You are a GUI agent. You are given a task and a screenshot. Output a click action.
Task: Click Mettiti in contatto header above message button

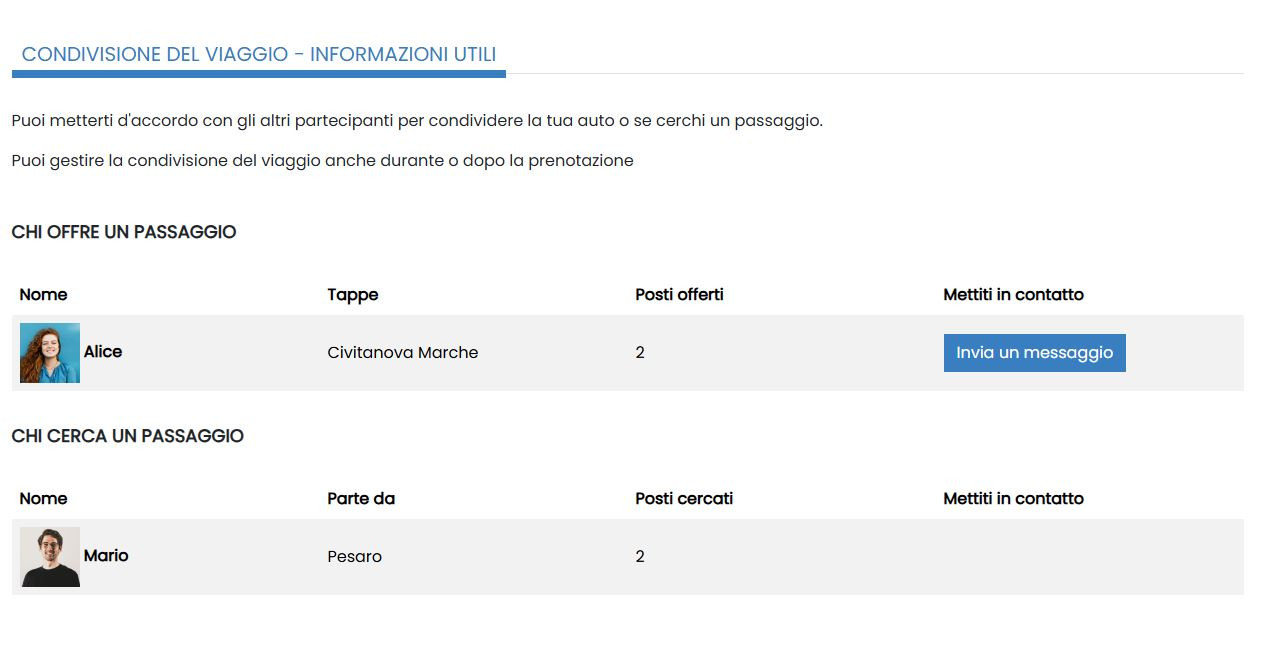(1013, 295)
